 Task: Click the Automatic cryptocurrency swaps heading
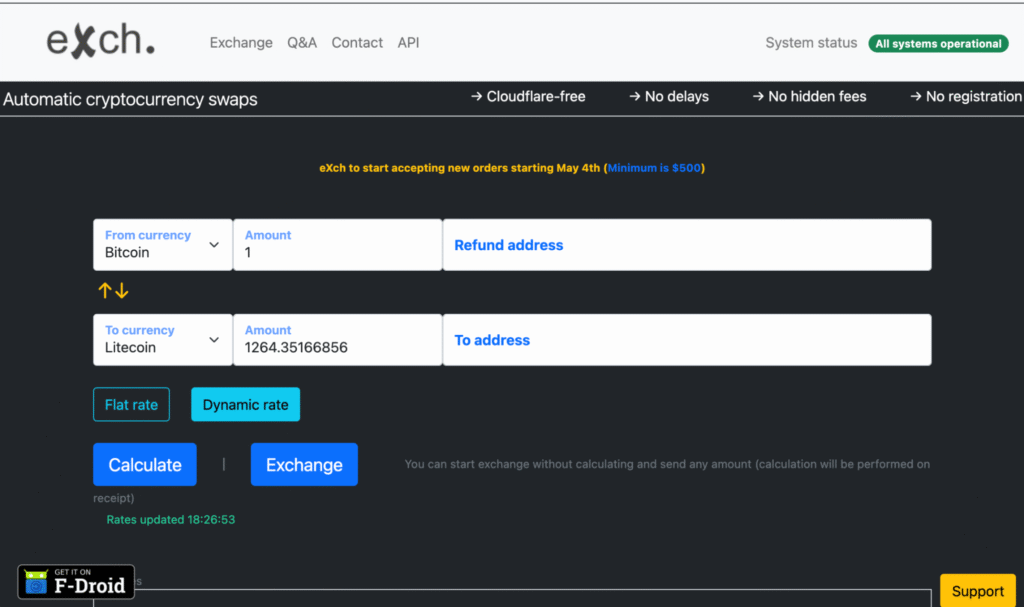click(x=130, y=99)
